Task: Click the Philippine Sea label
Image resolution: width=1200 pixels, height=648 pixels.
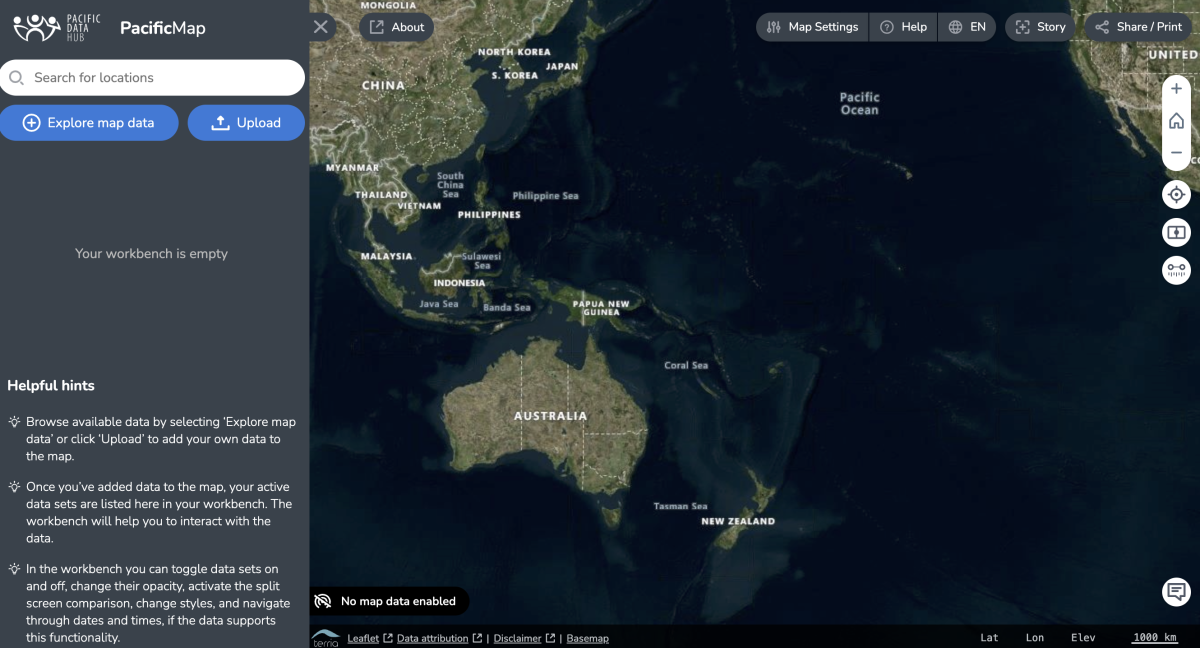Action: pyautogui.click(x=546, y=196)
